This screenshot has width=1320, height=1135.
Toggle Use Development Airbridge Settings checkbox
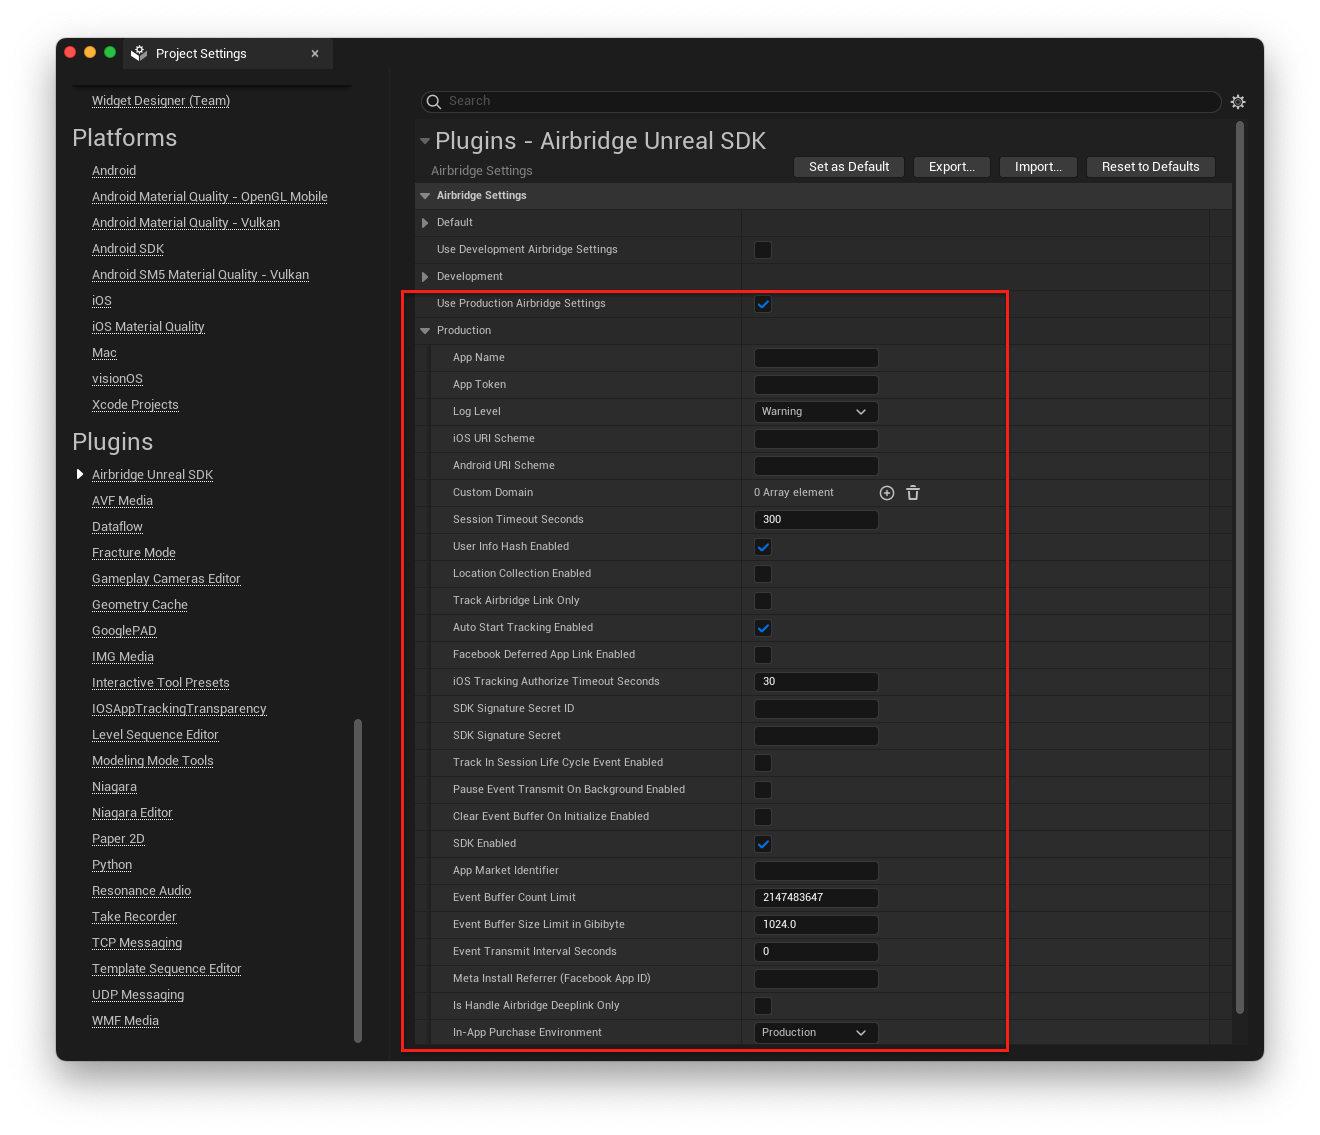click(763, 250)
